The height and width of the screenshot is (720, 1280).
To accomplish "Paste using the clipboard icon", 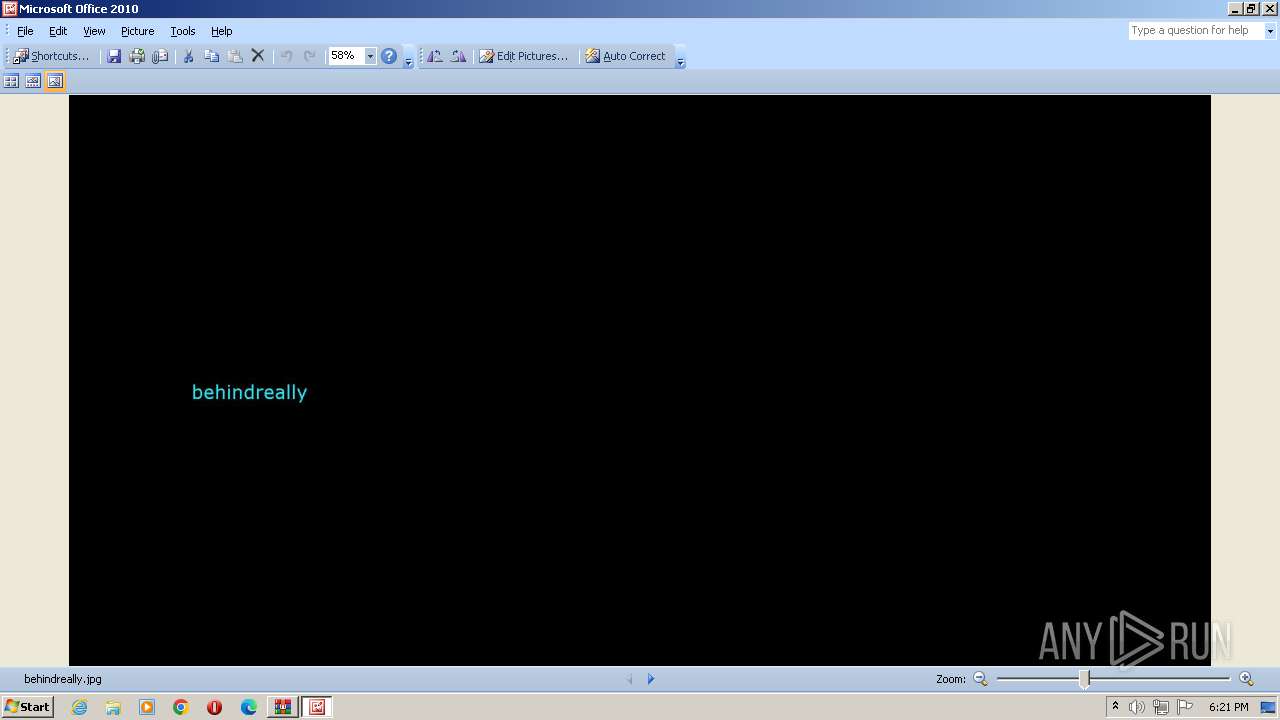I will [x=235, y=56].
